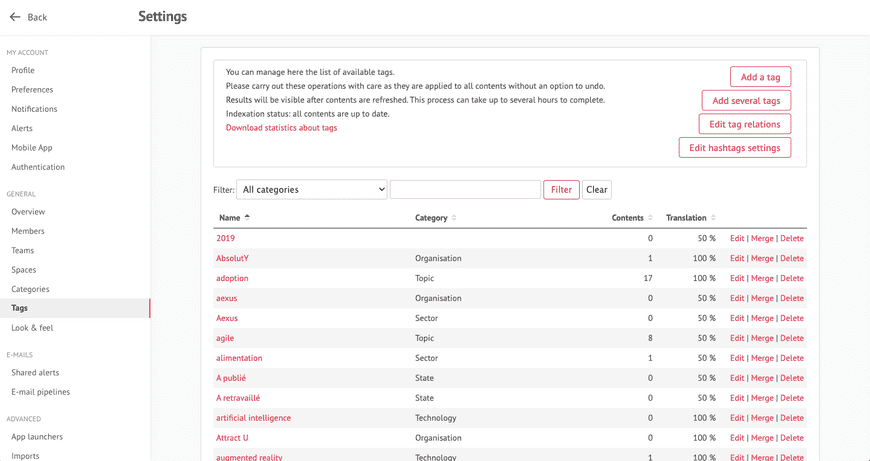
Task: Open the All categories filter dropdown
Action: (312, 190)
